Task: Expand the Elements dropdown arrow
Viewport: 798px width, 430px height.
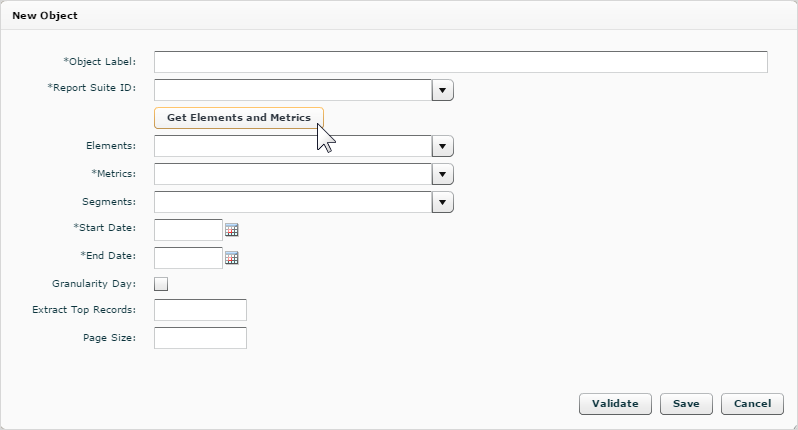Action: click(x=443, y=146)
